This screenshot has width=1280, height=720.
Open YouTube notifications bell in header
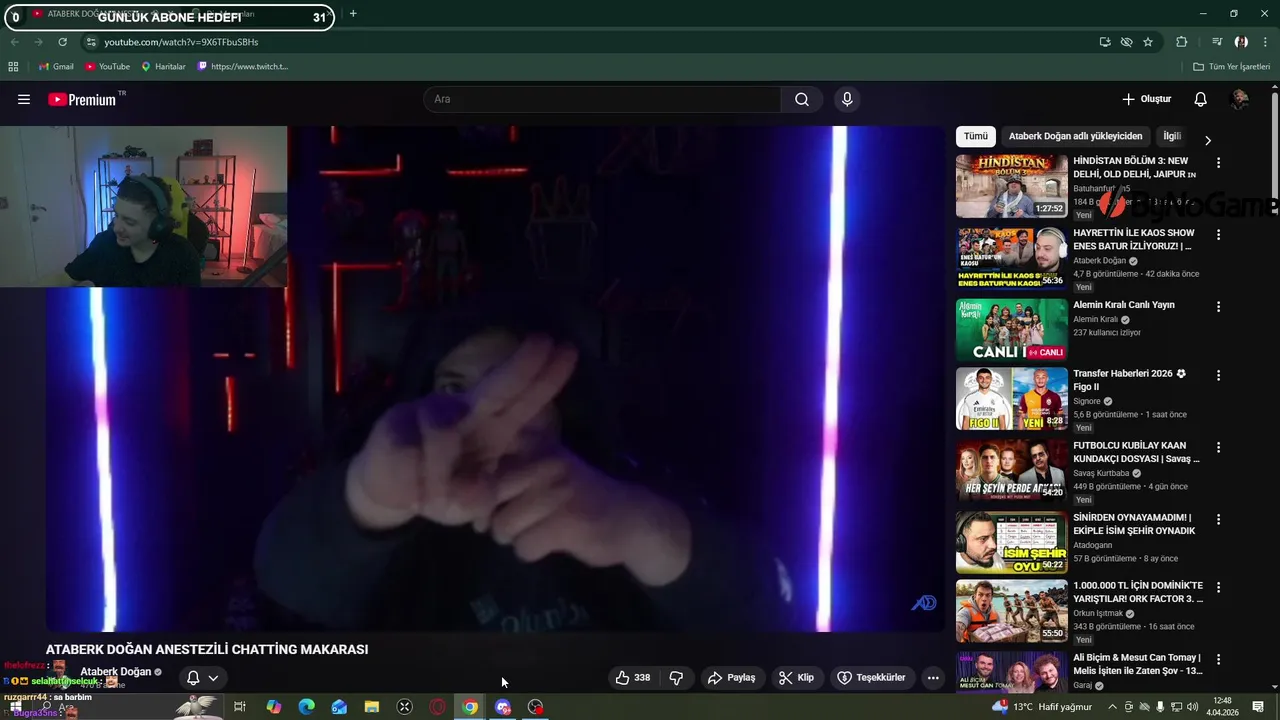[x=1200, y=99]
